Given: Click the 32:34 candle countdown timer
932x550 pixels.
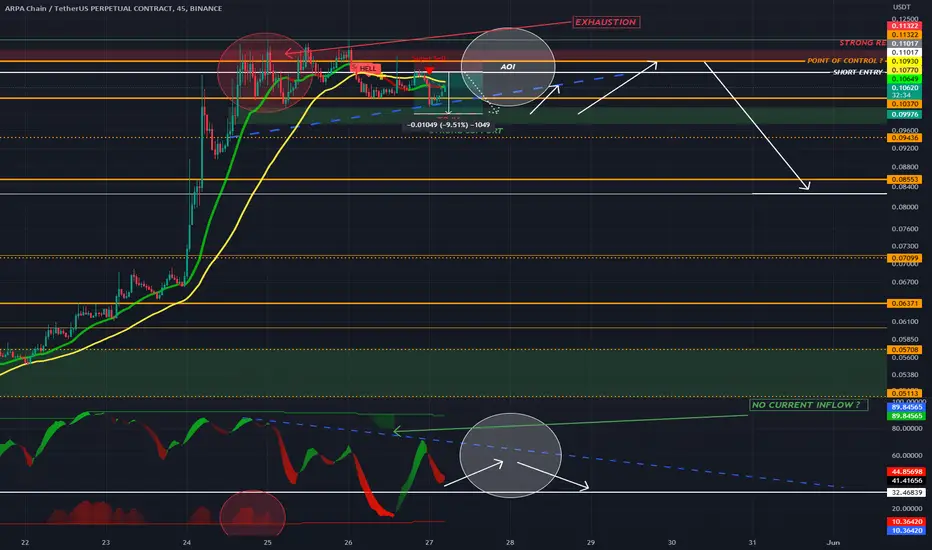Looking at the screenshot, I should [901, 95].
